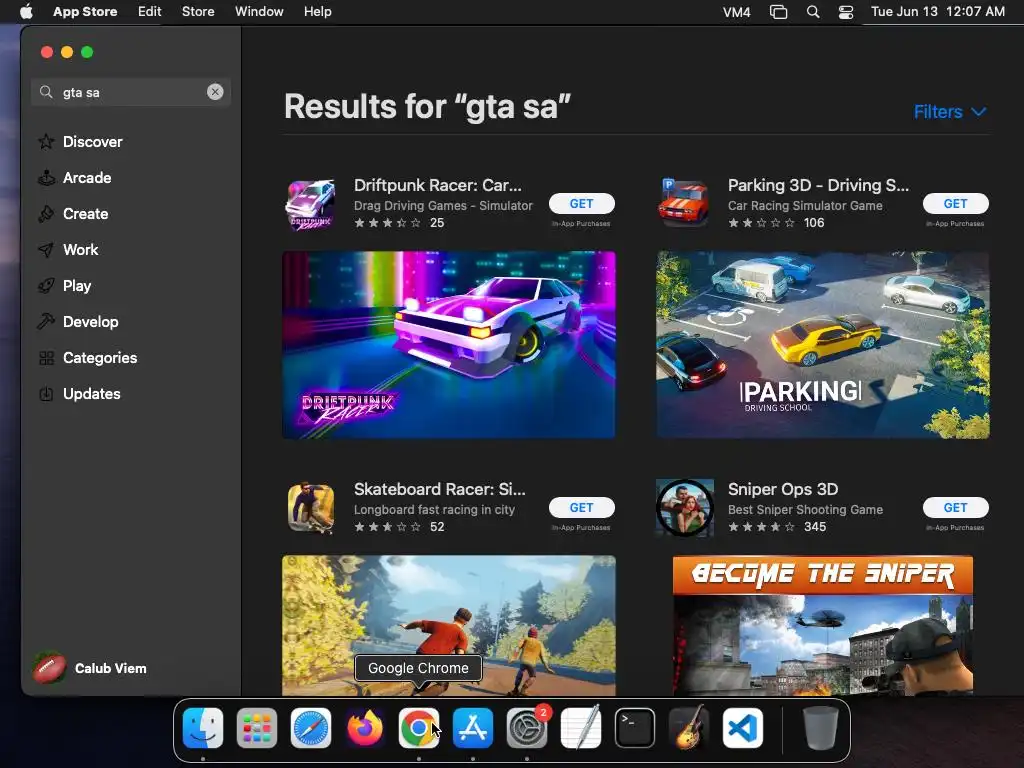Open Parking 3D app icon
This screenshot has width=1024, height=768.
point(684,203)
